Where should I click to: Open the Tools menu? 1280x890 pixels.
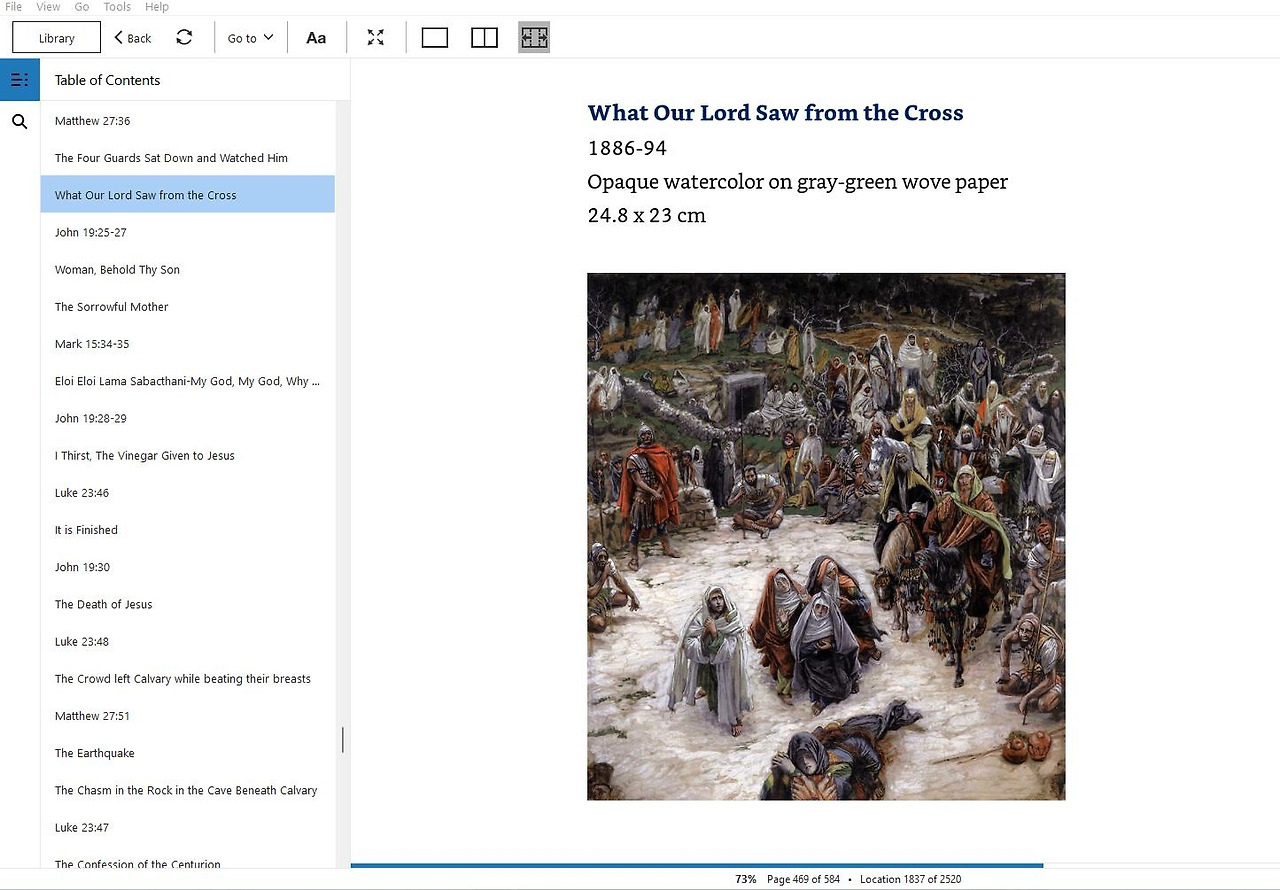tap(117, 7)
